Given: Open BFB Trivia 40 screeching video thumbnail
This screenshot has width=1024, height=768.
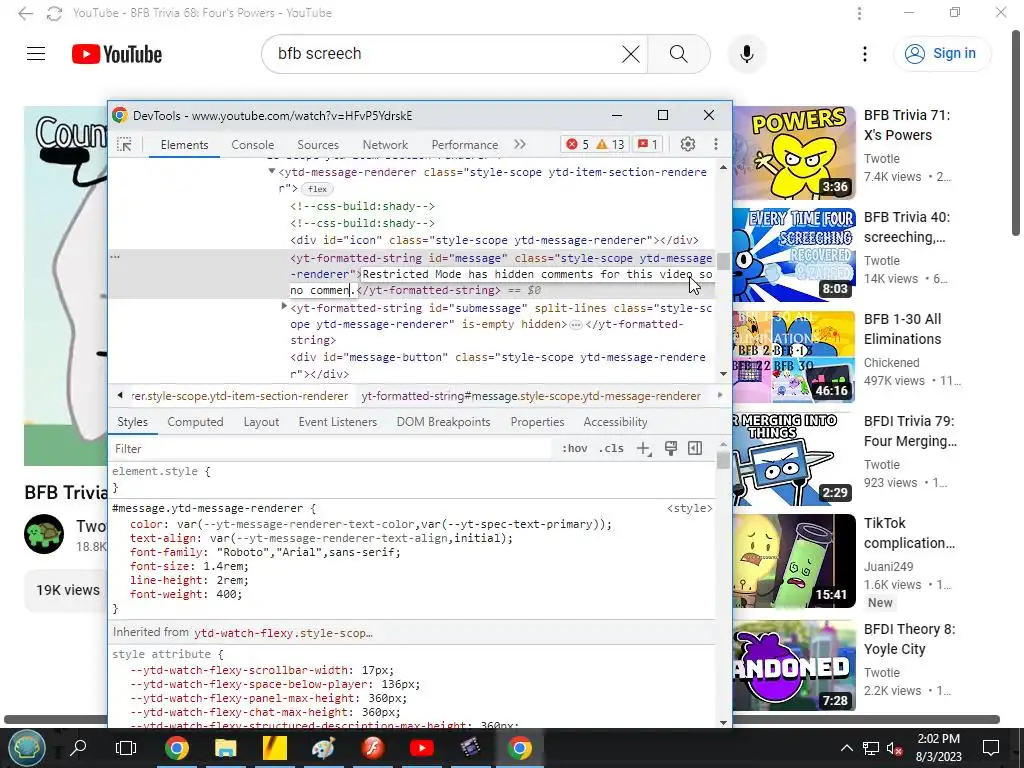Looking at the screenshot, I should pyautogui.click(x=794, y=255).
